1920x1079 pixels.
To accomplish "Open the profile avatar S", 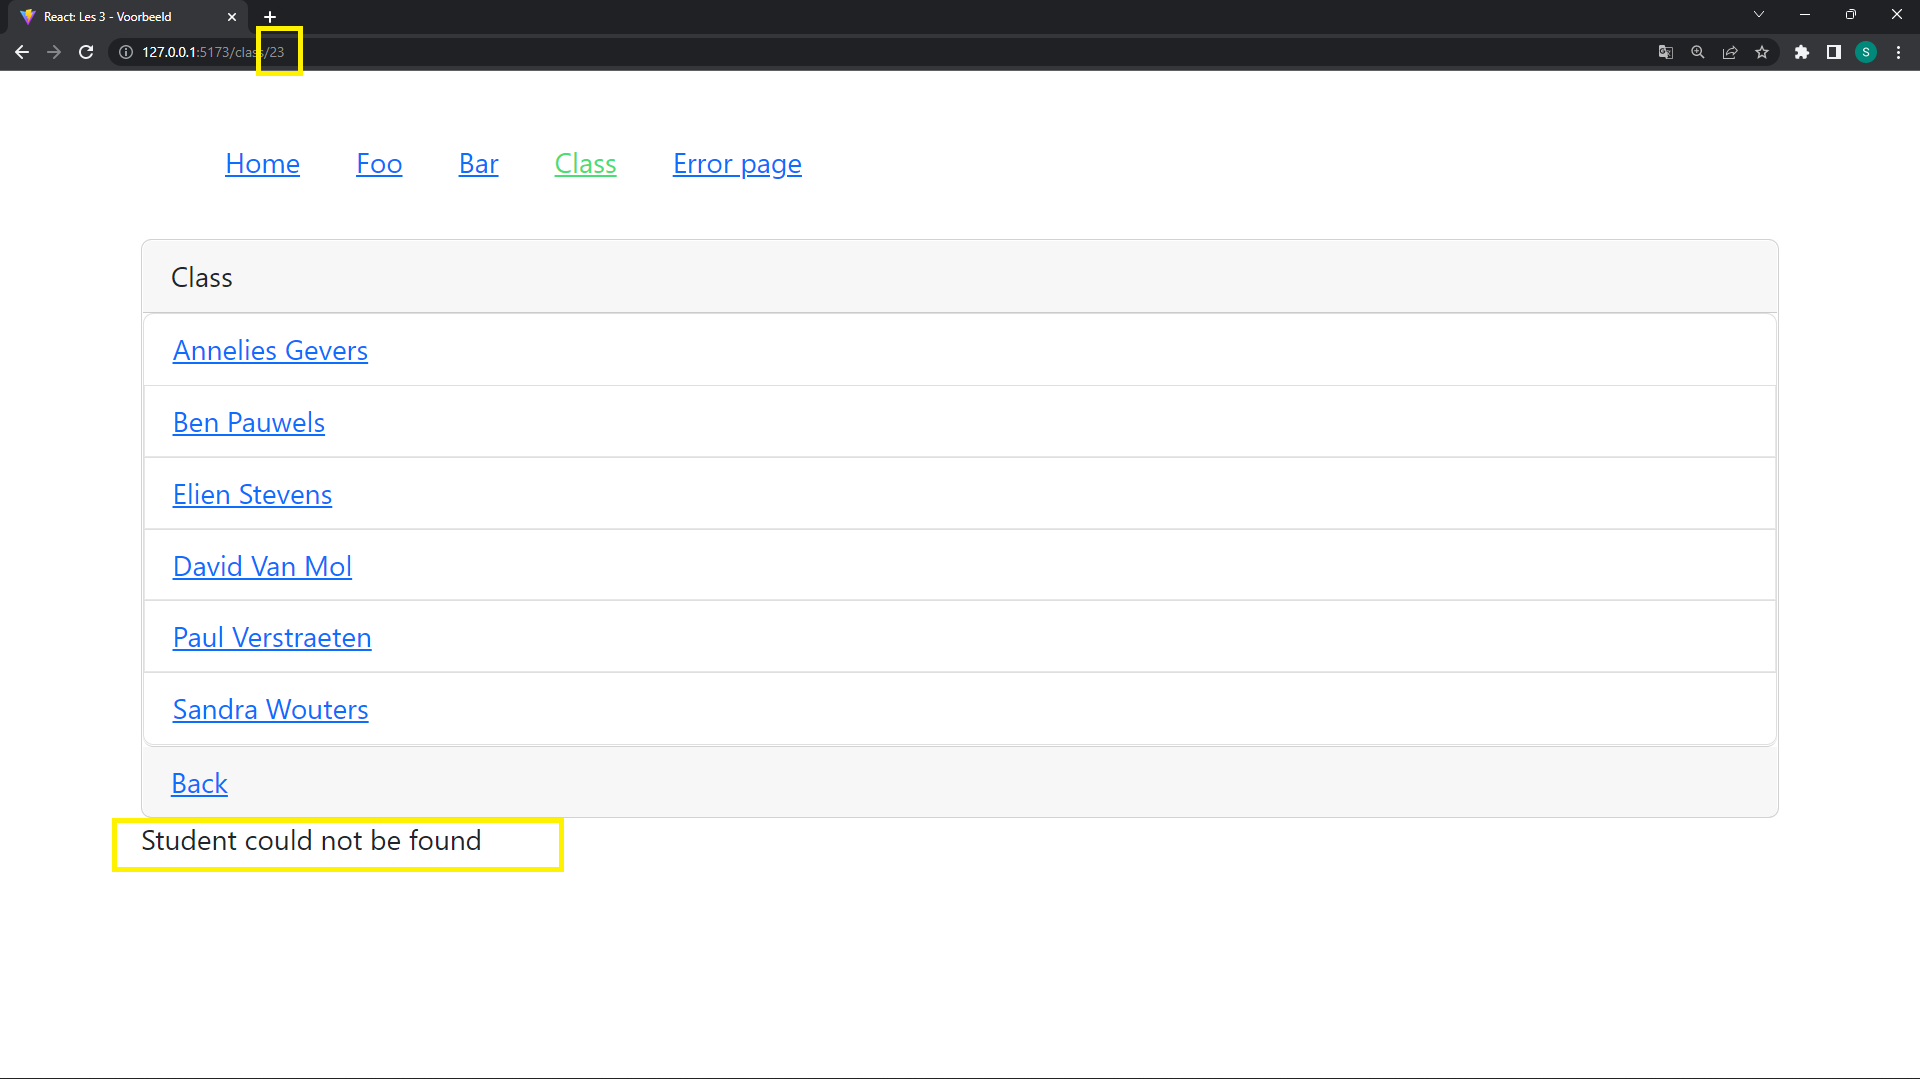I will pyautogui.click(x=1865, y=52).
